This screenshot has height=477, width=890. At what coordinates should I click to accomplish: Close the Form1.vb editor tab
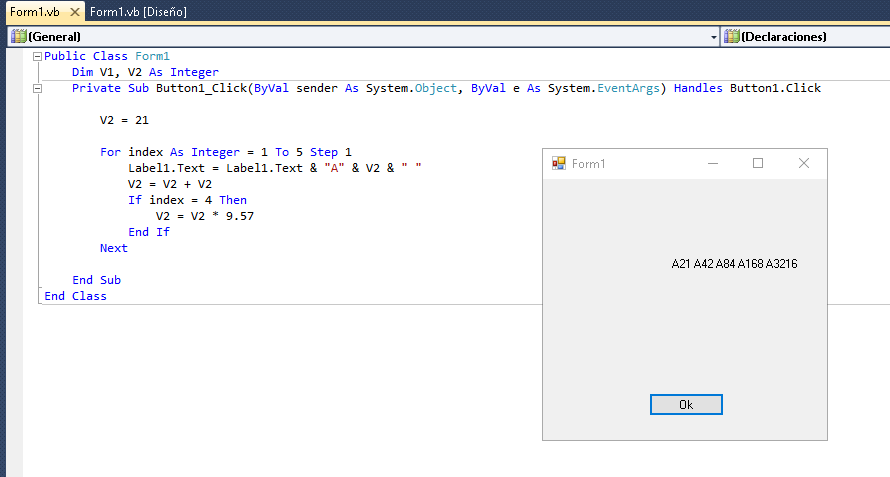tap(75, 12)
